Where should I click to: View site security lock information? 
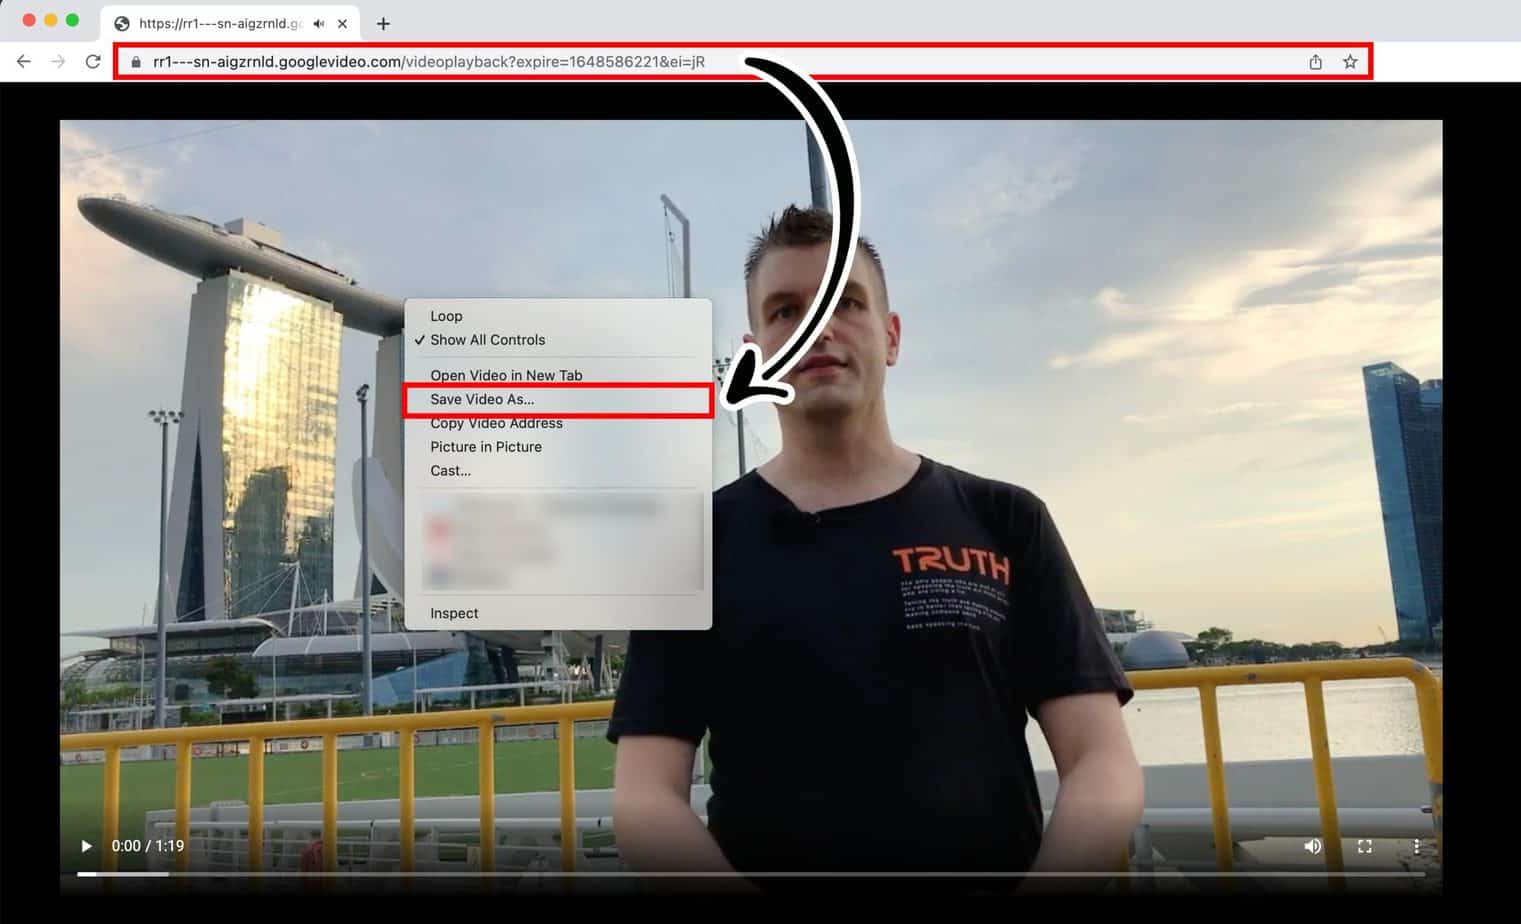(136, 62)
